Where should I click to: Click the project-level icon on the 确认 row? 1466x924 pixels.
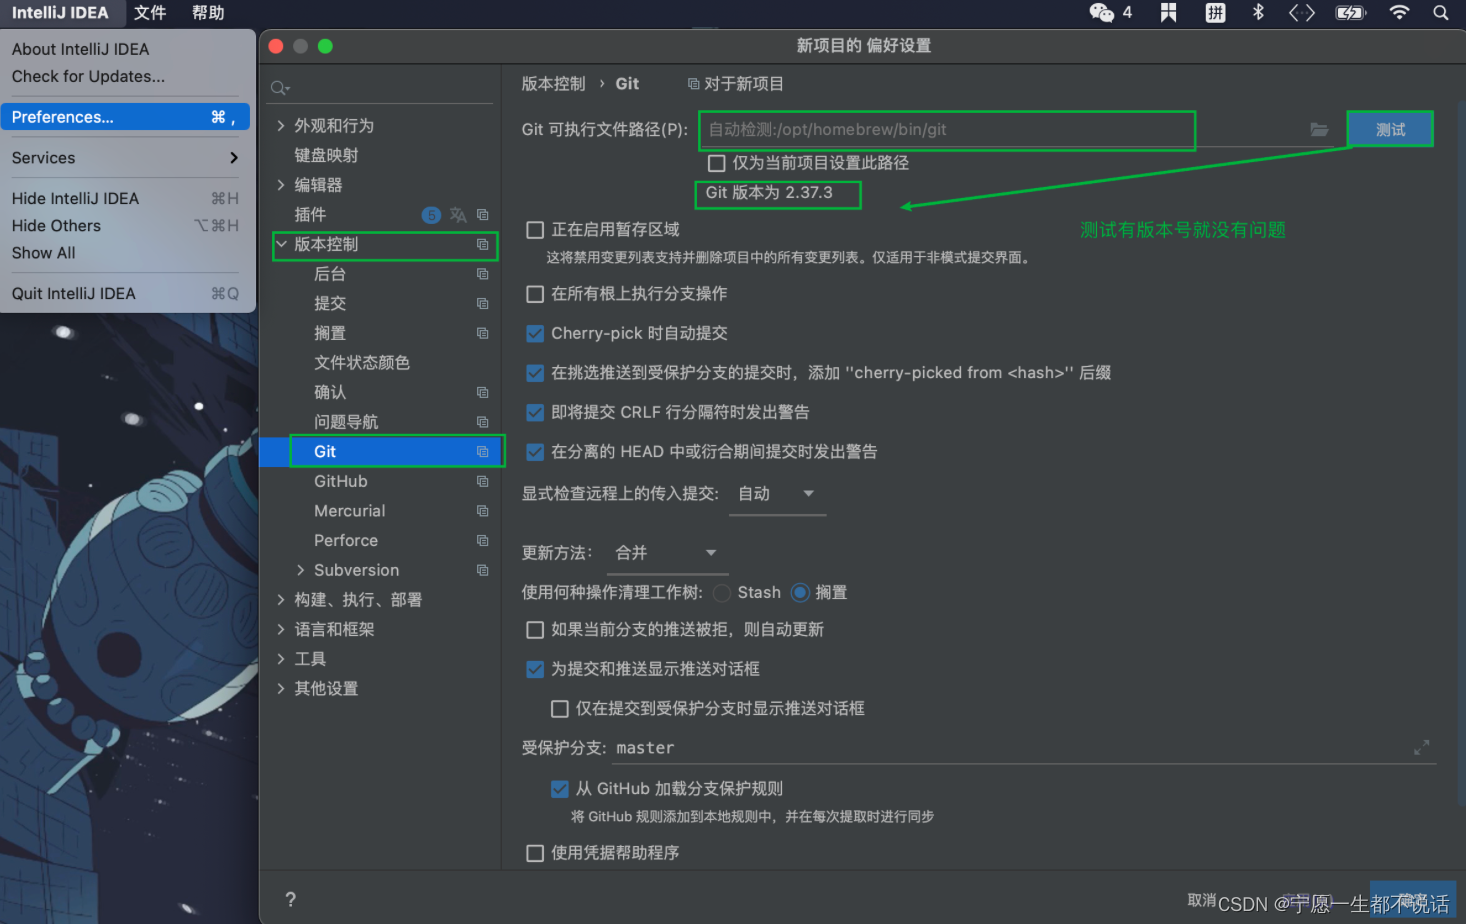(482, 393)
